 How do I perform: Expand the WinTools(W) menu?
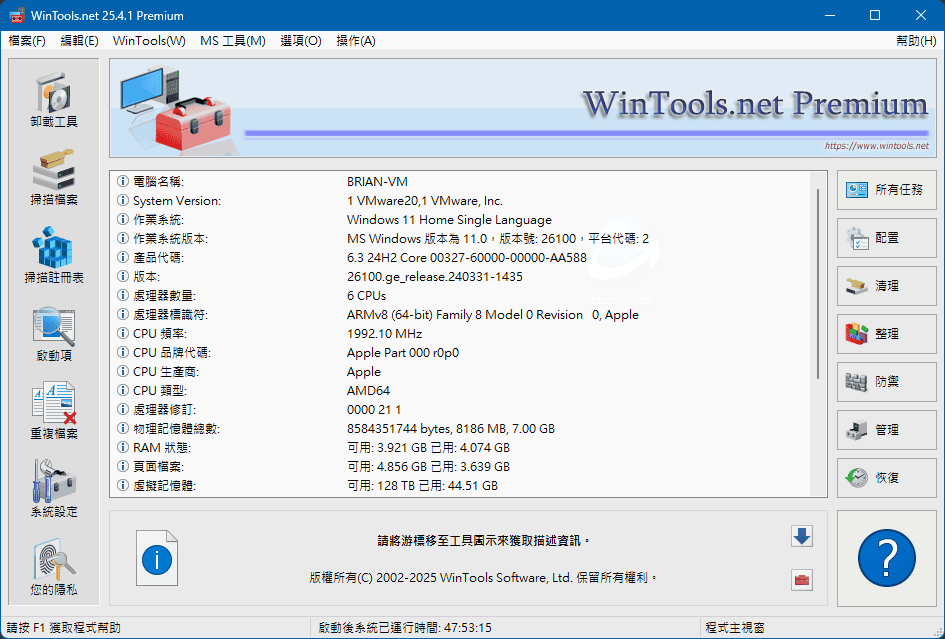coord(149,41)
